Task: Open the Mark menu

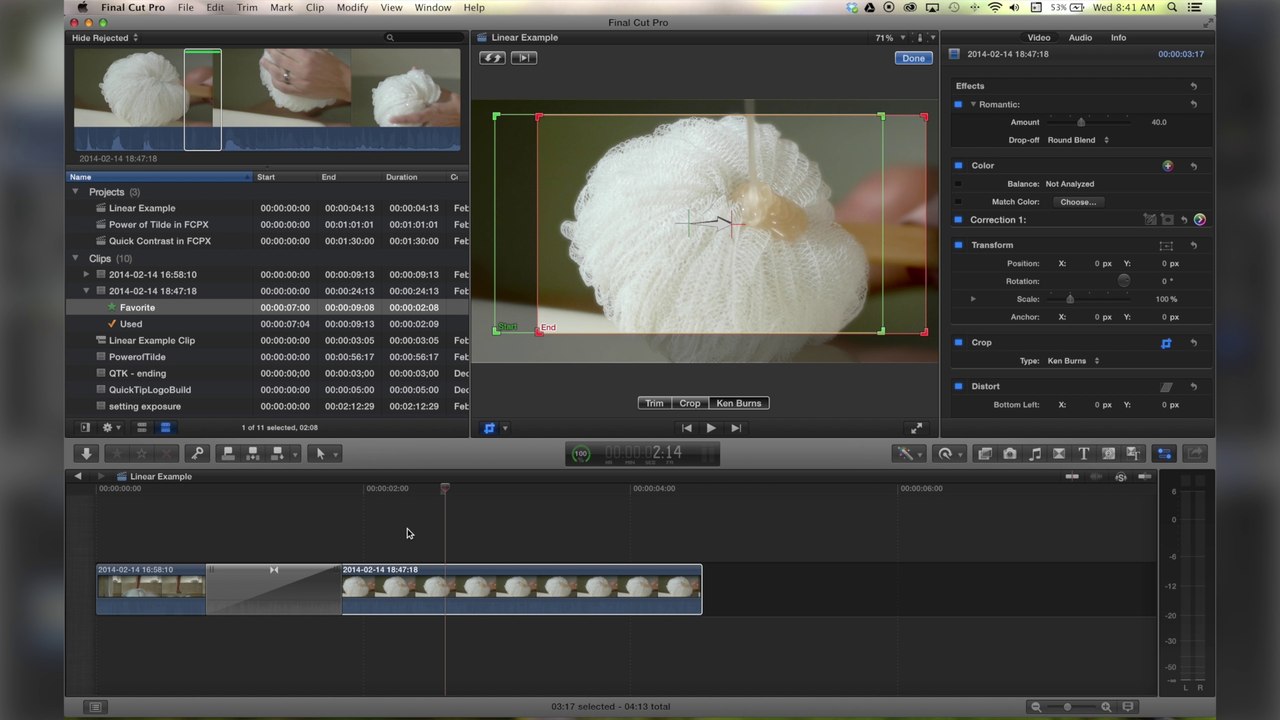Action: 282,8
